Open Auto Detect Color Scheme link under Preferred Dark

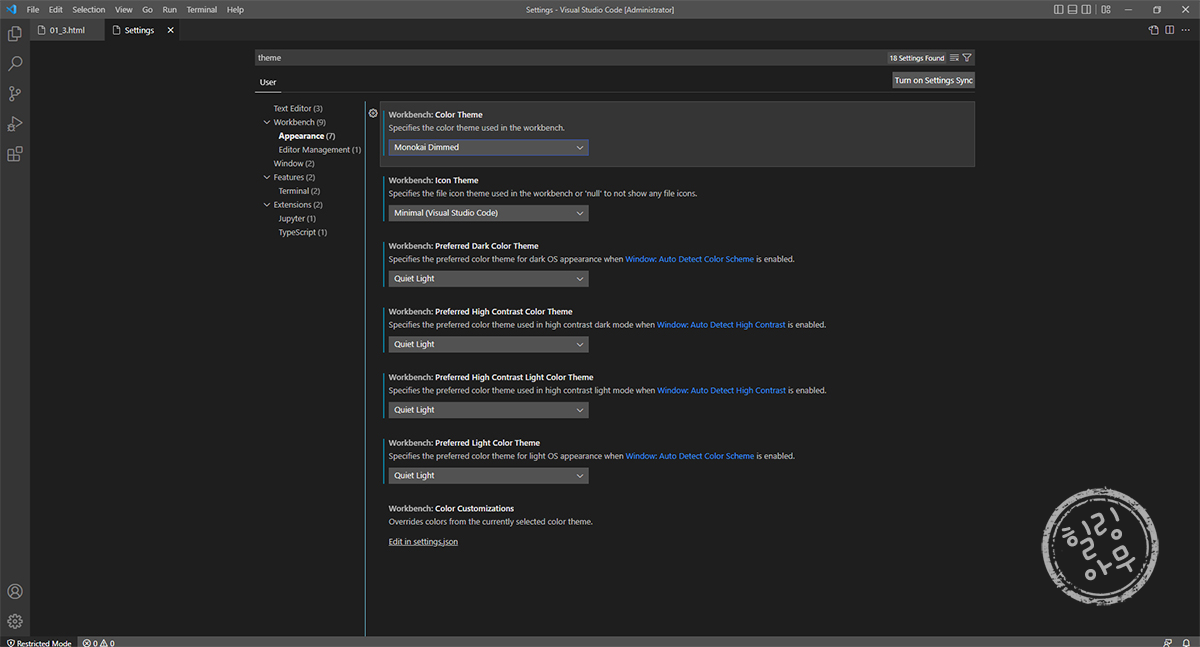point(690,259)
